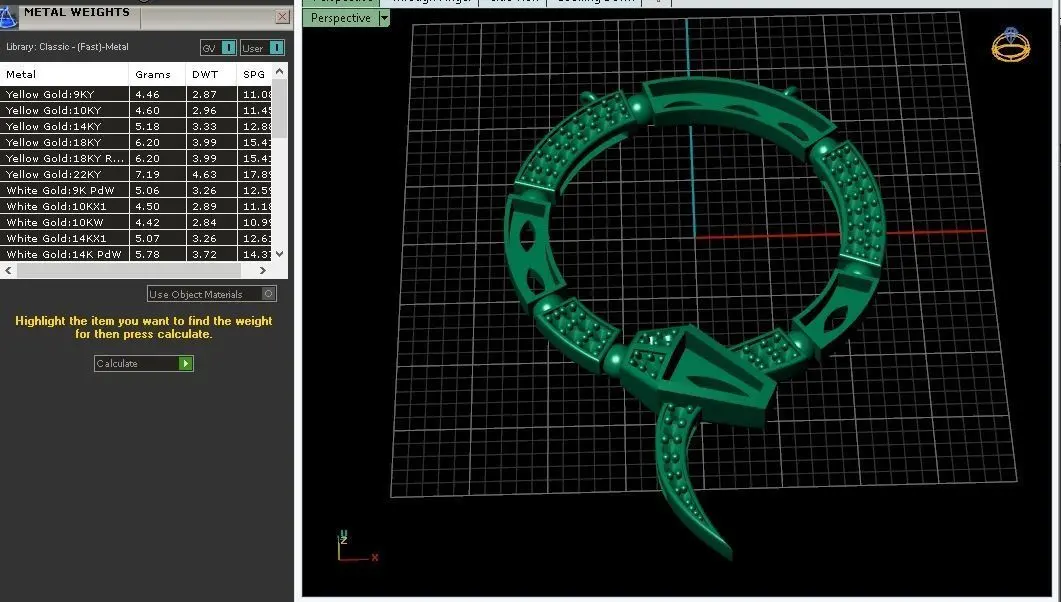Select the Yellow Gold:18KY R... row
This screenshot has width=1061, height=602.
(x=135, y=158)
